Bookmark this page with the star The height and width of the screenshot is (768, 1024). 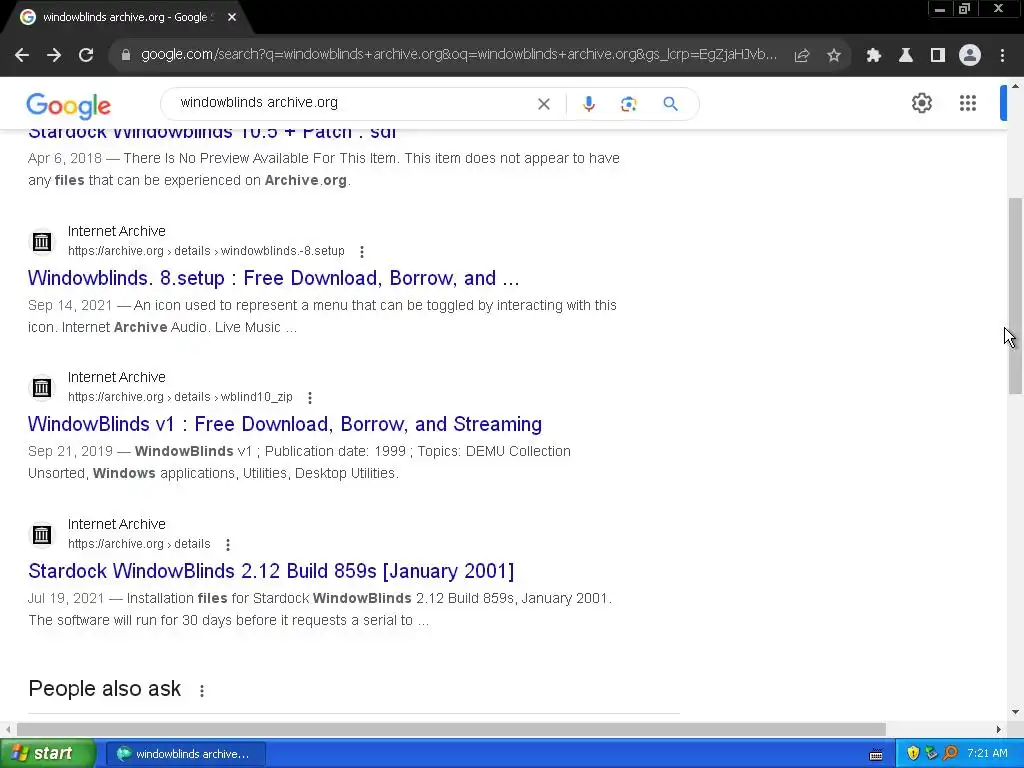click(833, 56)
